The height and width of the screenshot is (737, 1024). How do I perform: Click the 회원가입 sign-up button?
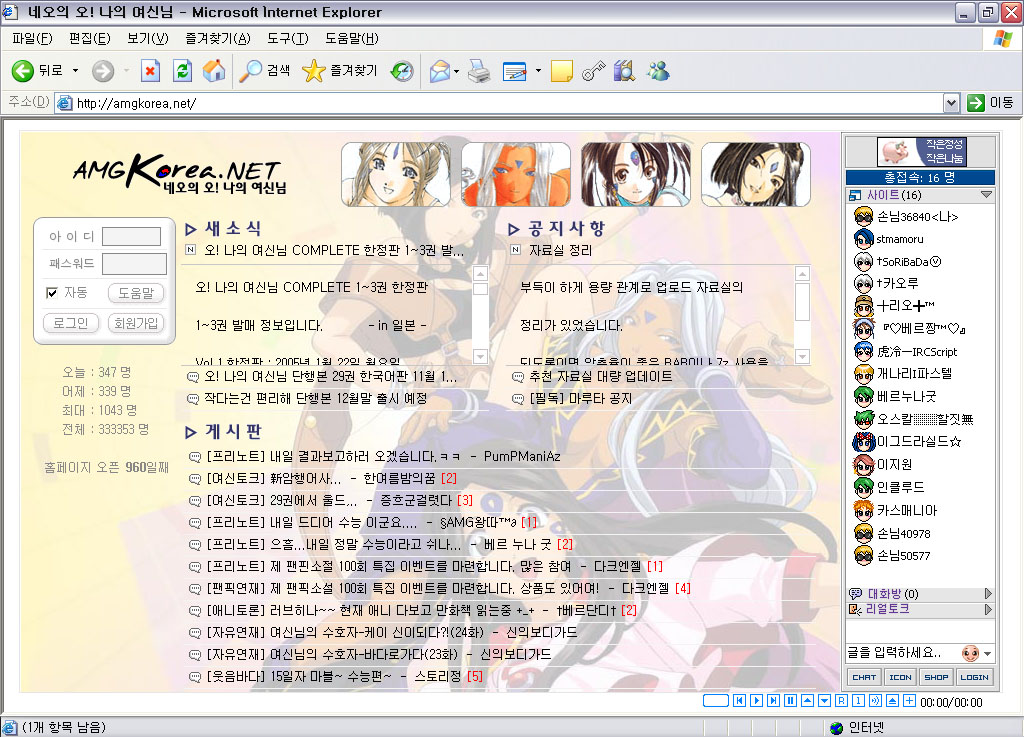(x=136, y=323)
